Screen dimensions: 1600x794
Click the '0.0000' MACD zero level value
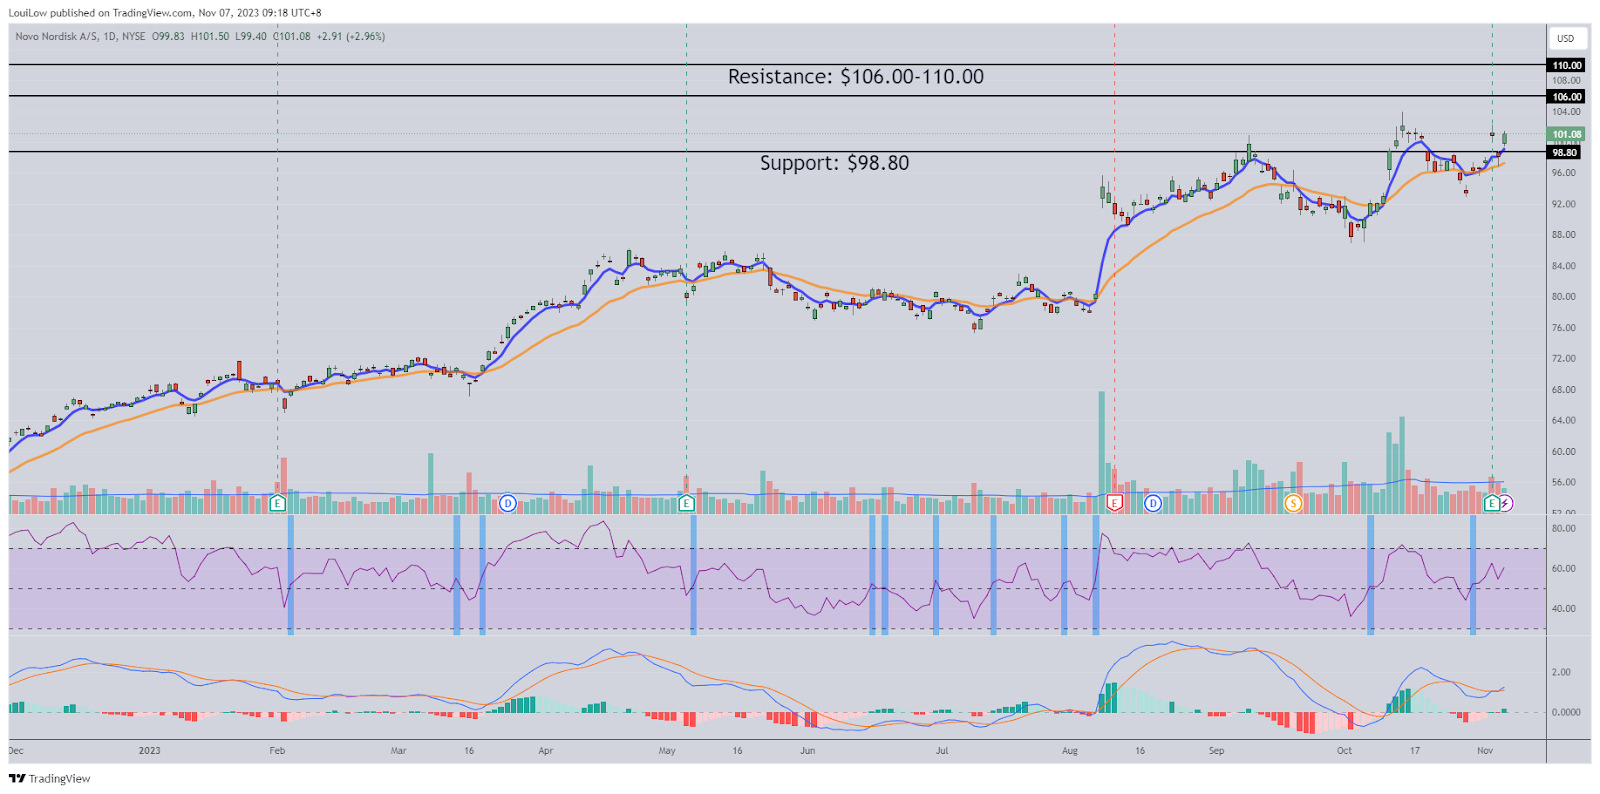tap(1565, 712)
